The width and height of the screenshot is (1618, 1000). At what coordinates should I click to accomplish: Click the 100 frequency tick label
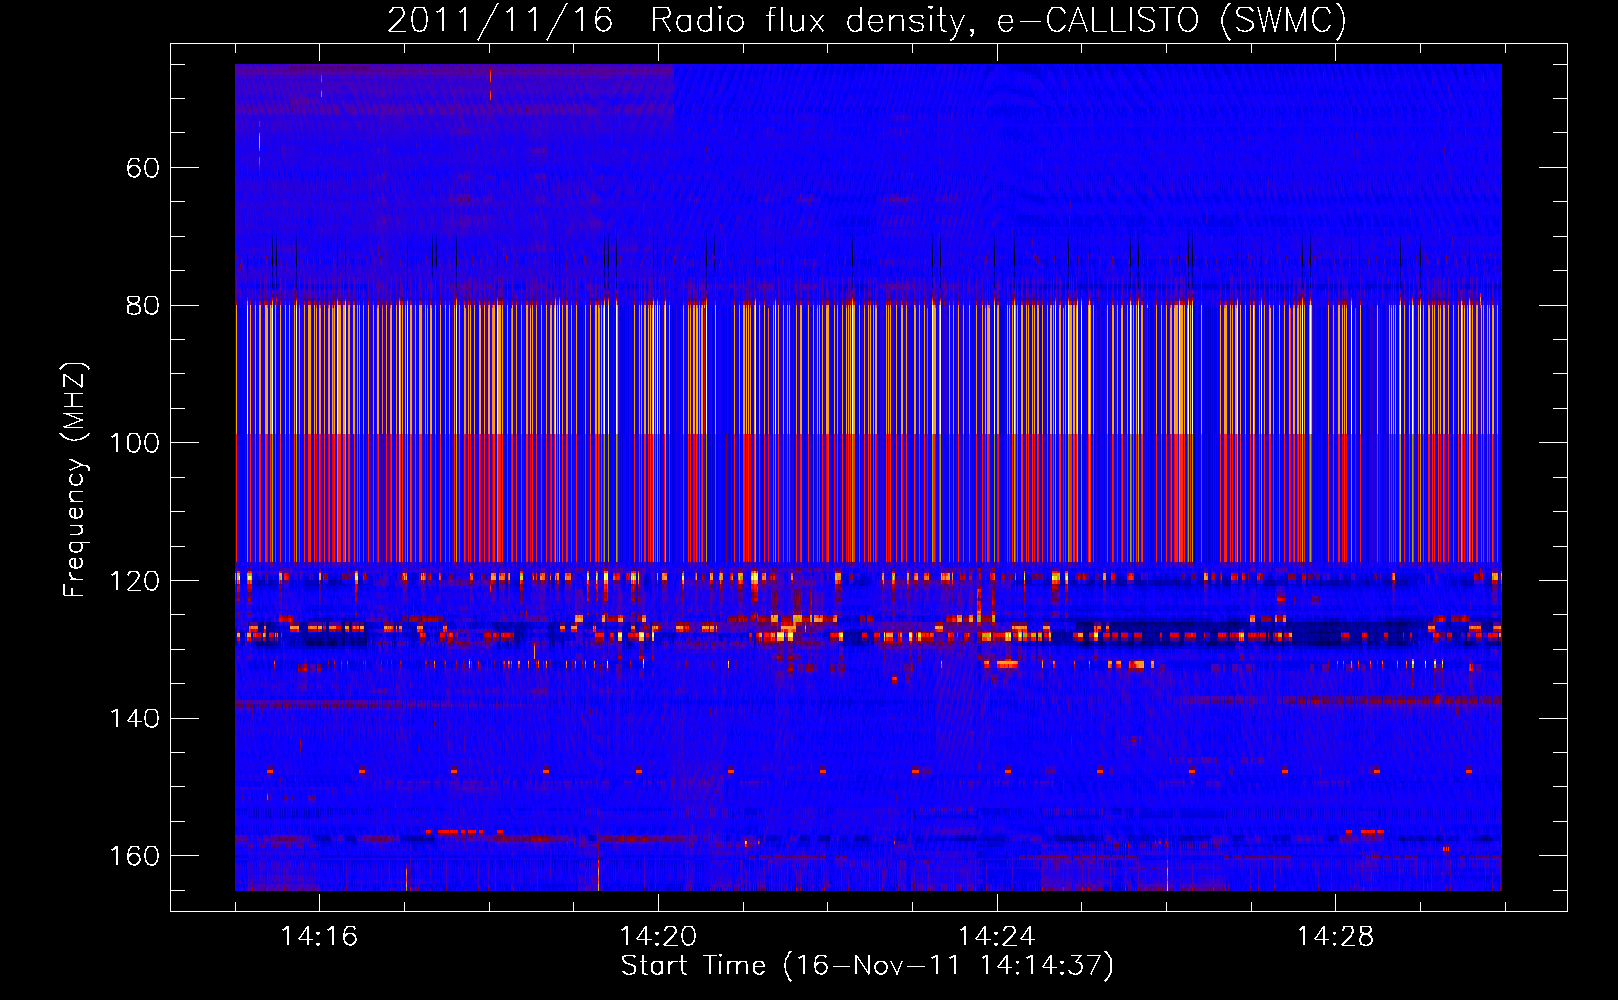134,443
